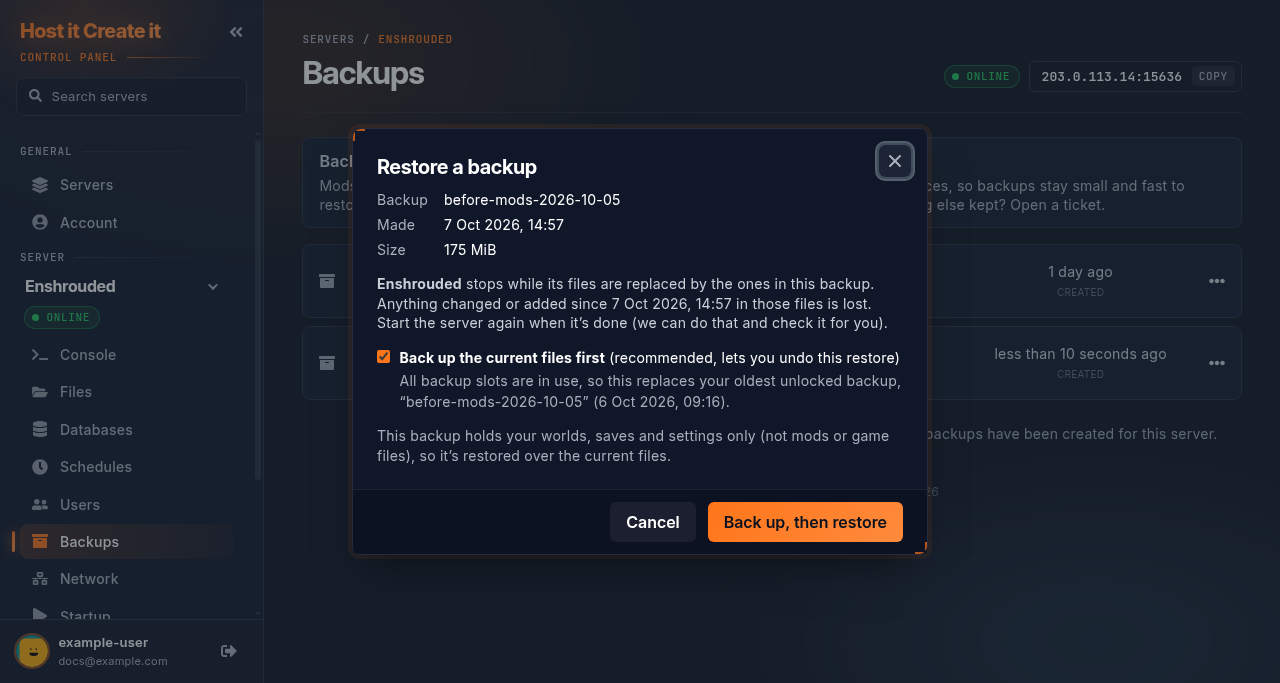Click the Servers stack icon
The height and width of the screenshot is (683, 1280).
point(40,185)
